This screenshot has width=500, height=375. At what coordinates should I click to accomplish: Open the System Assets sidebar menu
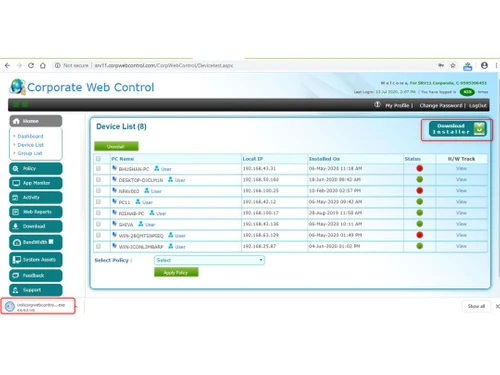(x=36, y=260)
